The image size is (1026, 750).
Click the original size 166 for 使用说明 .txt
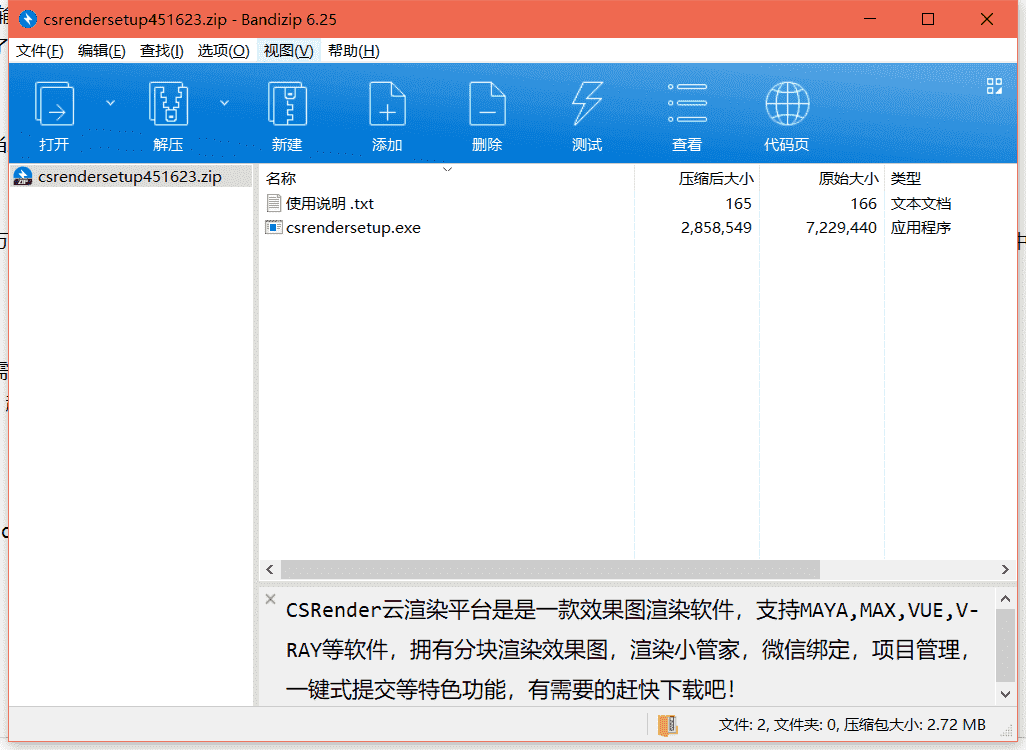863,204
